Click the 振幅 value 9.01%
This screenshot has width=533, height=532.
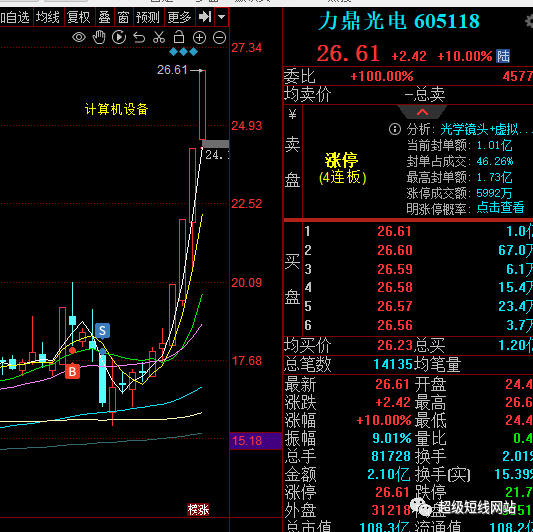(x=392, y=438)
